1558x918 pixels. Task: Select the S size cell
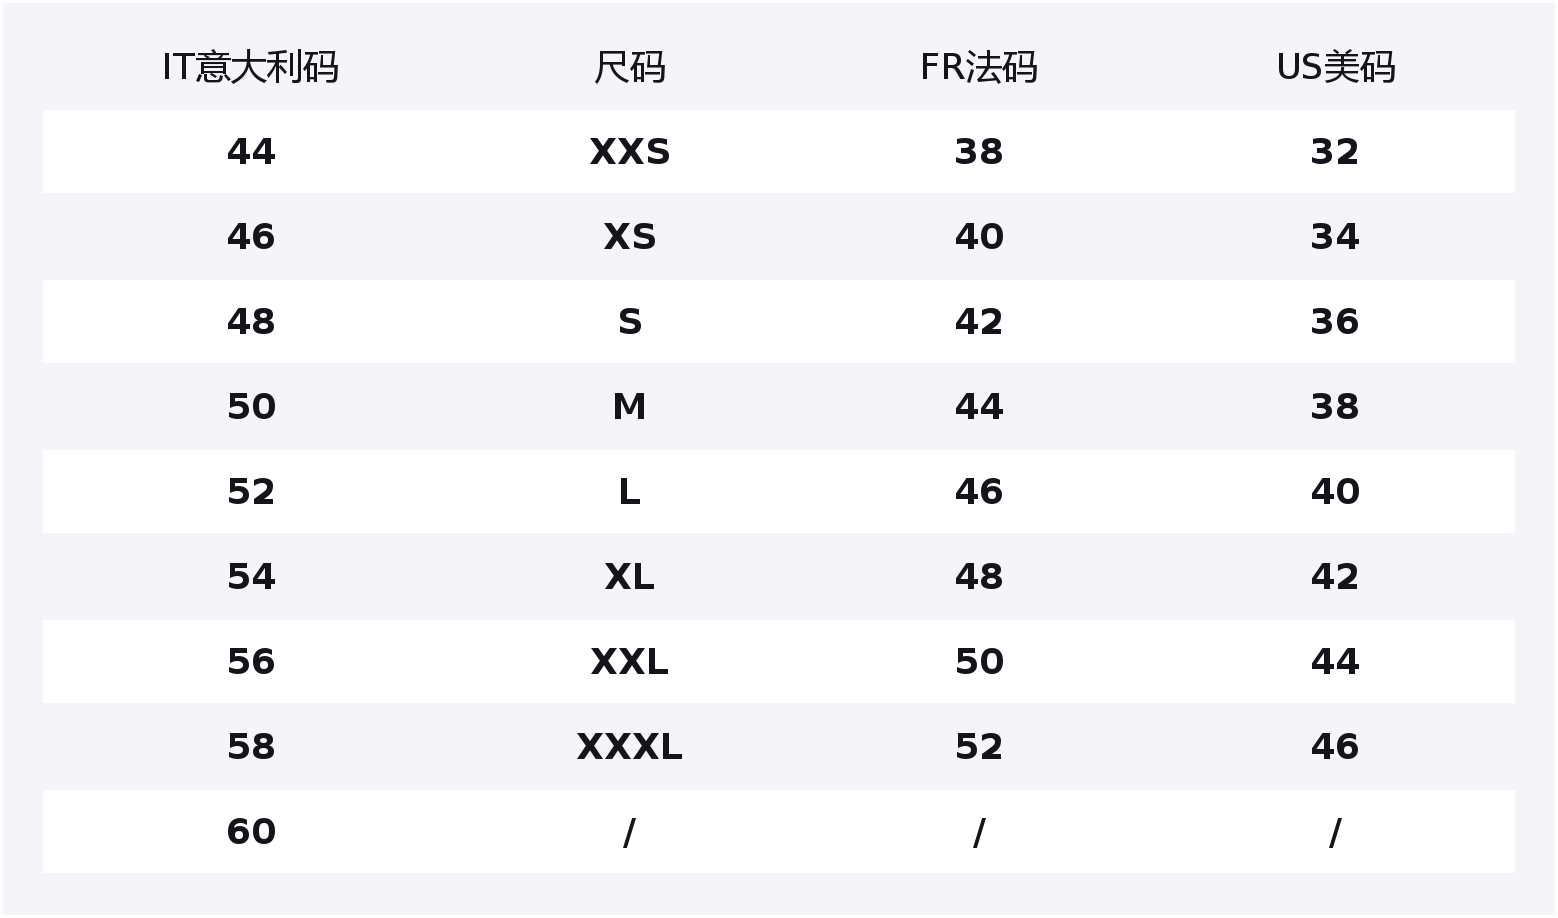tap(629, 322)
